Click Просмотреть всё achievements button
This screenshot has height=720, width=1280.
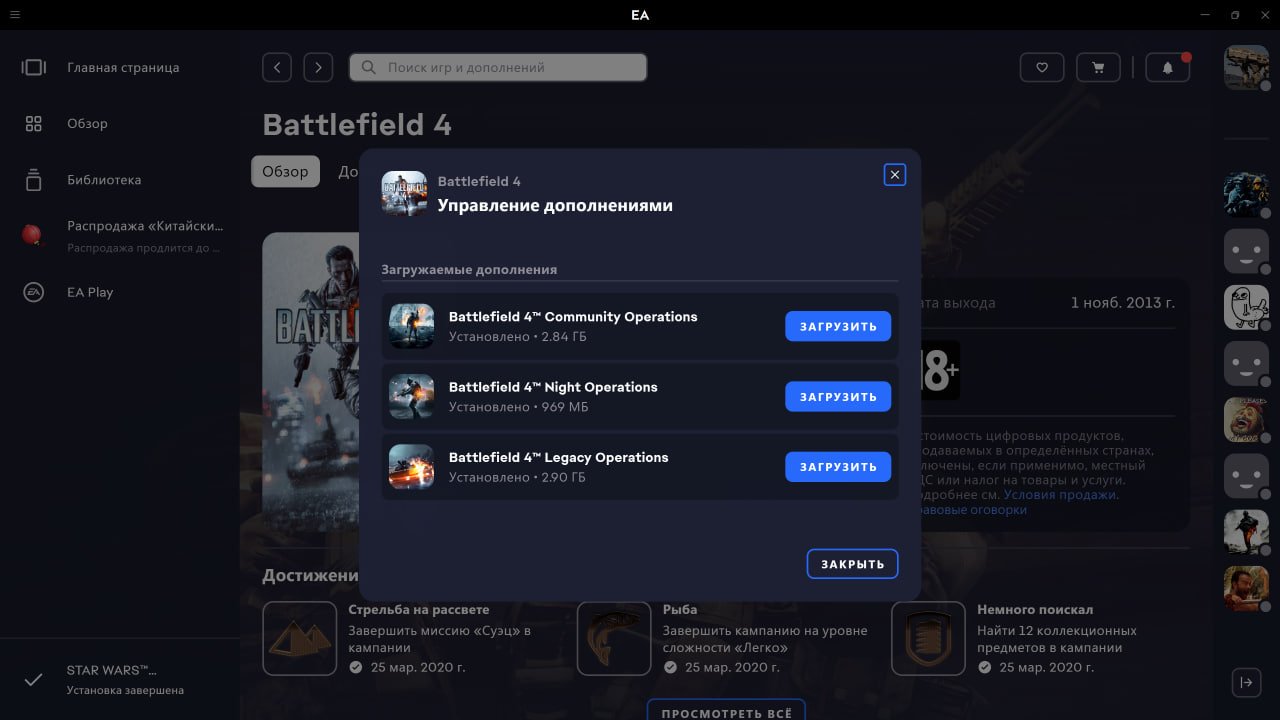tap(726, 711)
